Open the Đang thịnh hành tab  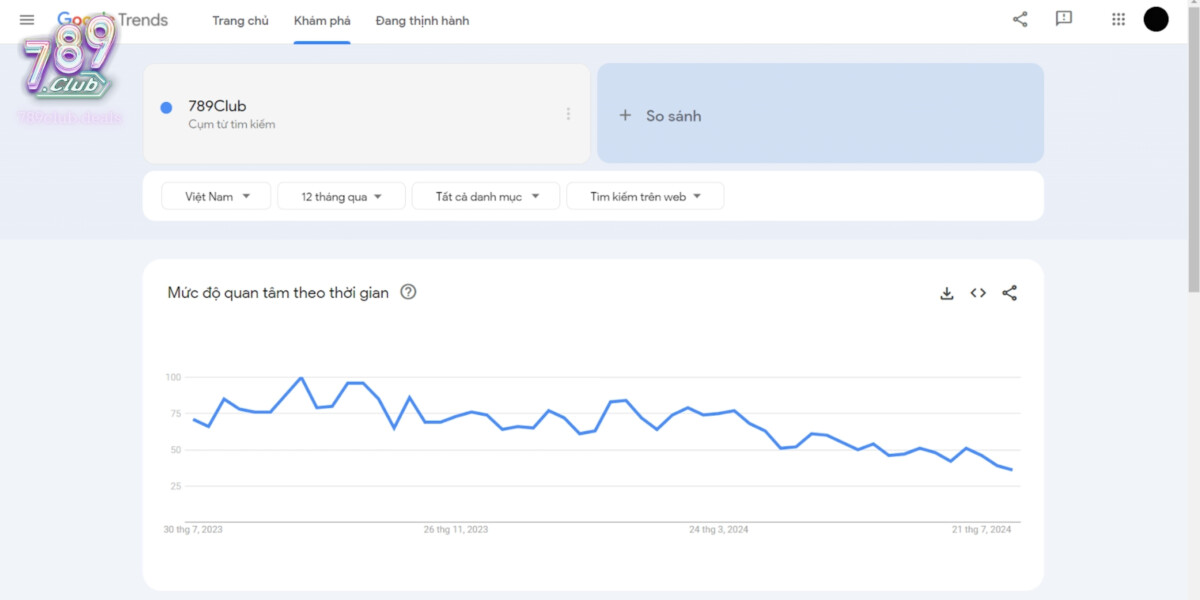point(422,20)
